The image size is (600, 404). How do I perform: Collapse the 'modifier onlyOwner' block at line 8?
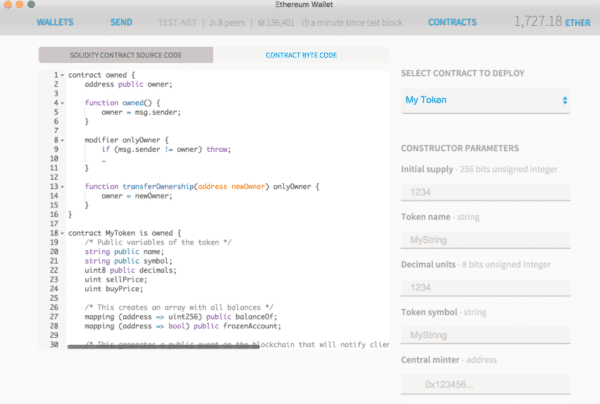click(x=63, y=140)
